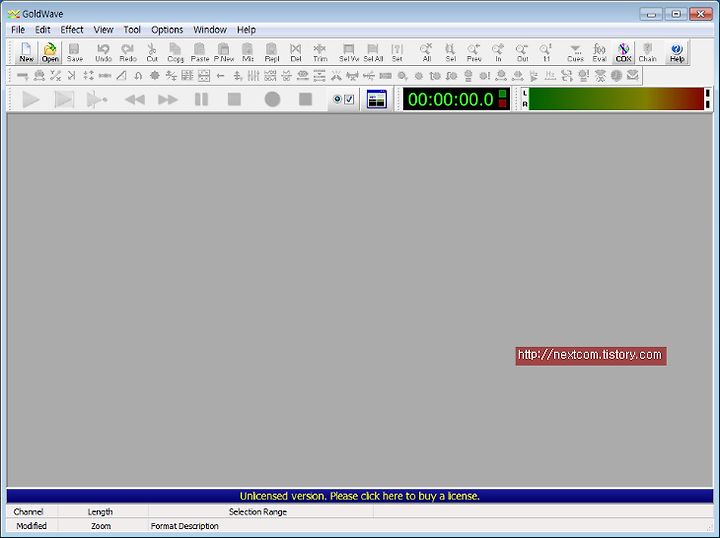Click the Length status bar cell
This screenshot has height=538, width=720.
[x=103, y=511]
